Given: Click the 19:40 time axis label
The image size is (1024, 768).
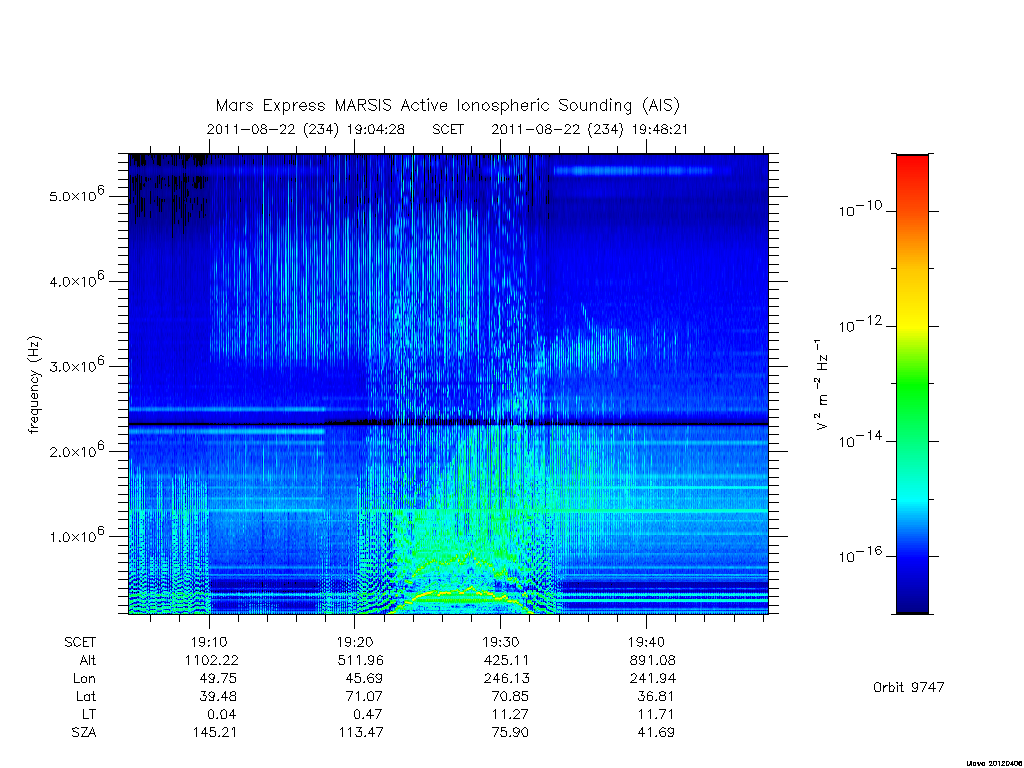Looking at the screenshot, I should tap(646, 642).
